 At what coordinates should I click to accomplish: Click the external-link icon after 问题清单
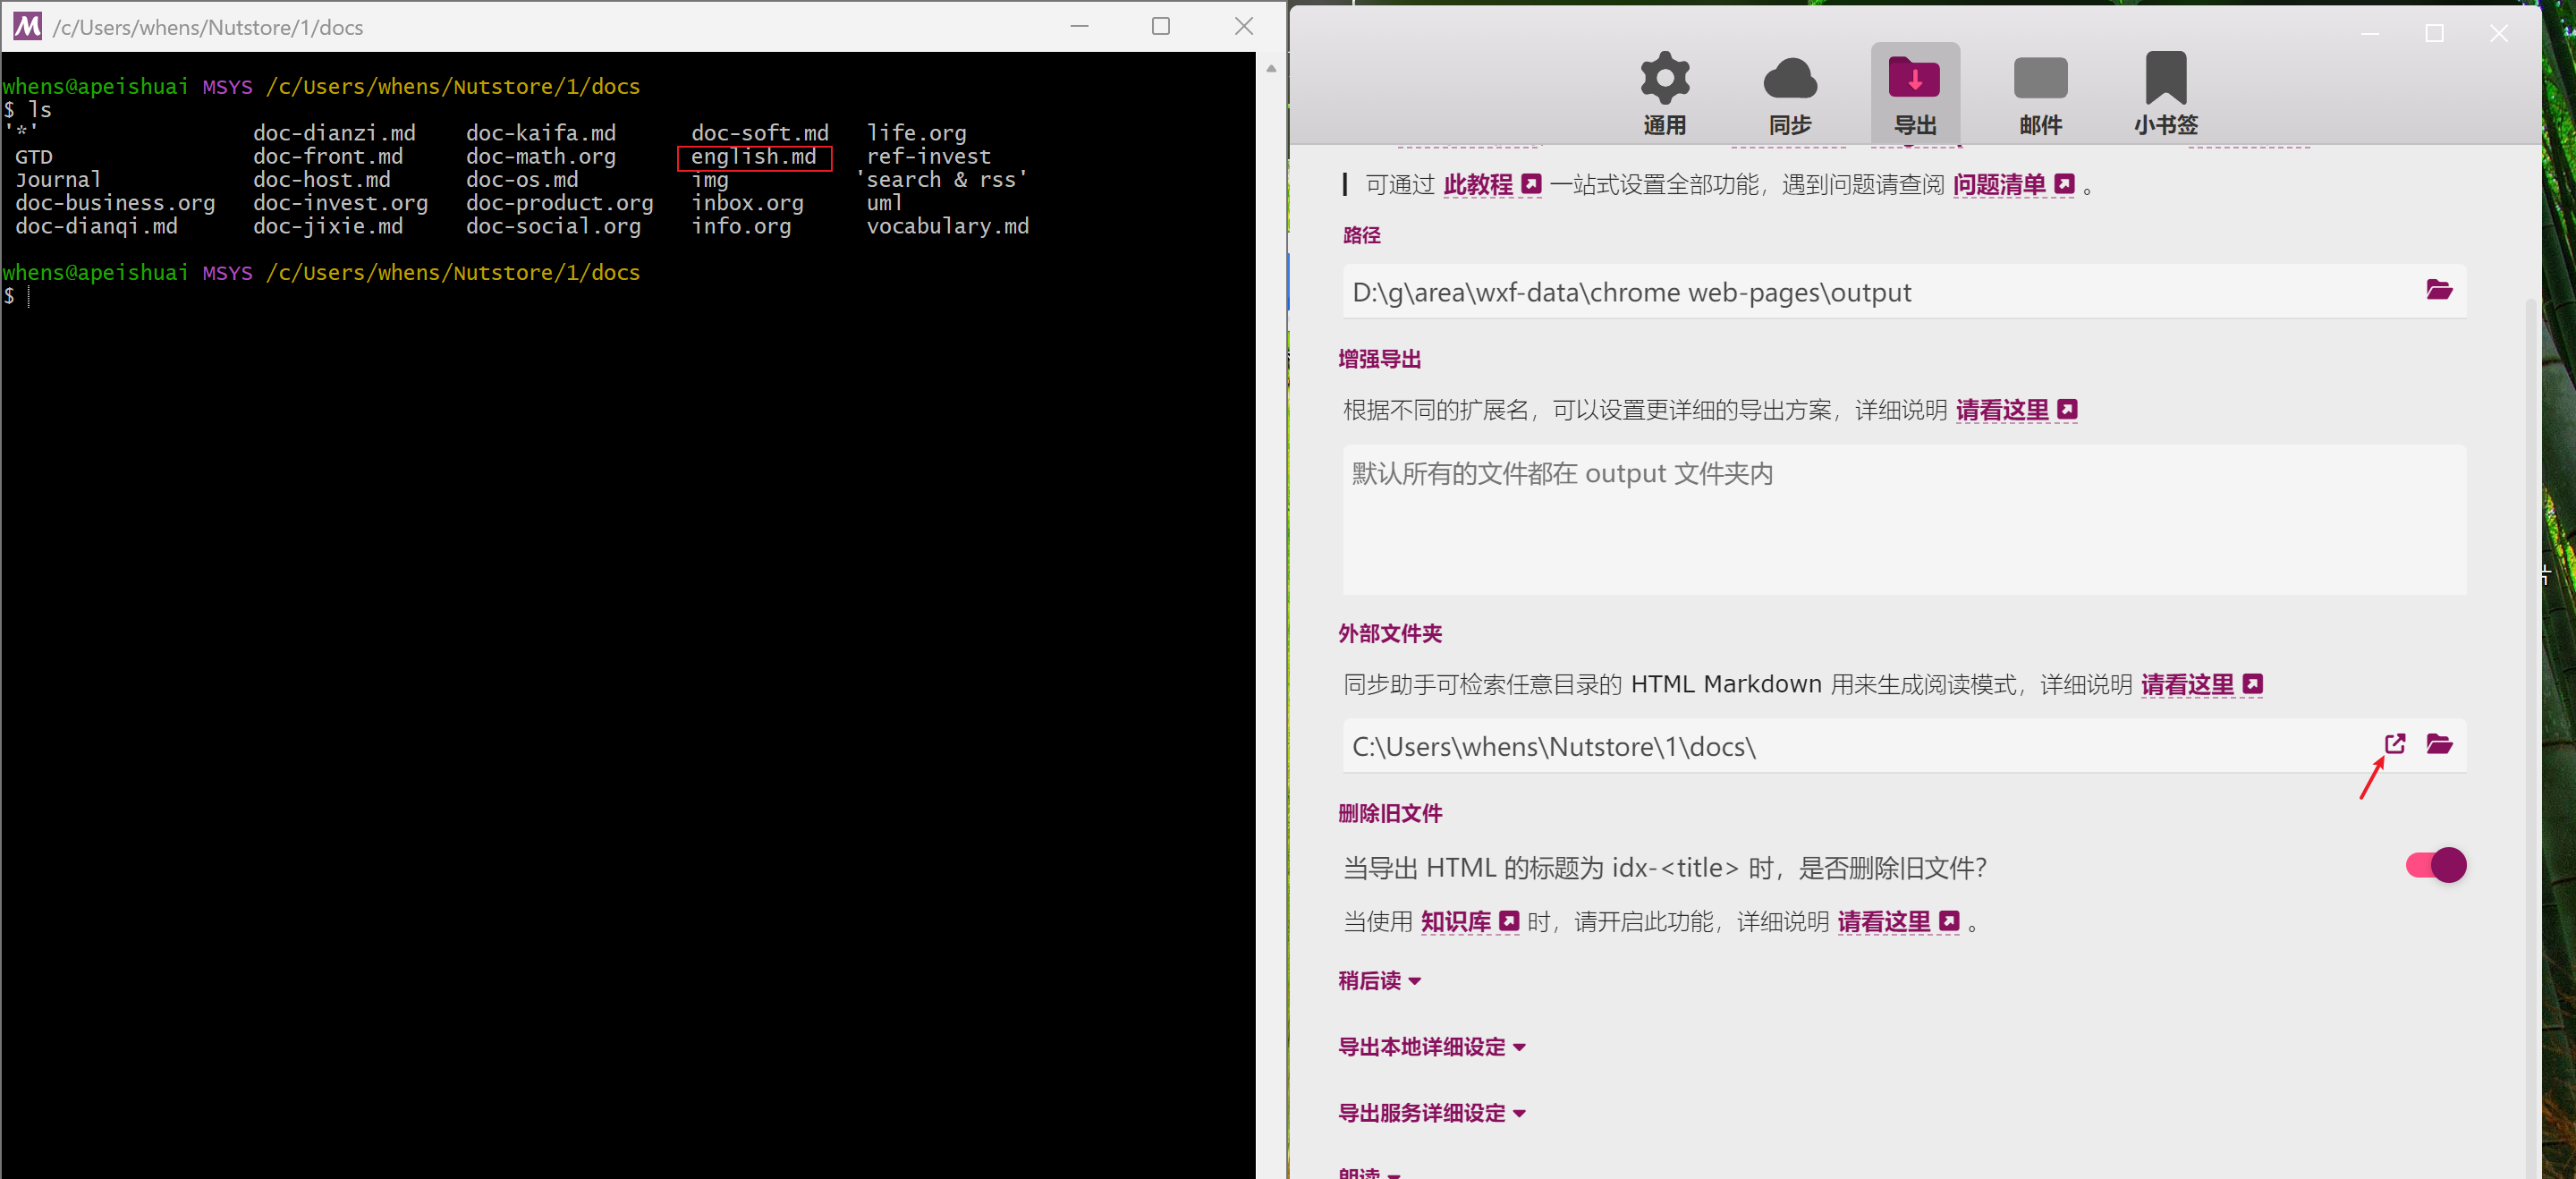coord(2064,185)
